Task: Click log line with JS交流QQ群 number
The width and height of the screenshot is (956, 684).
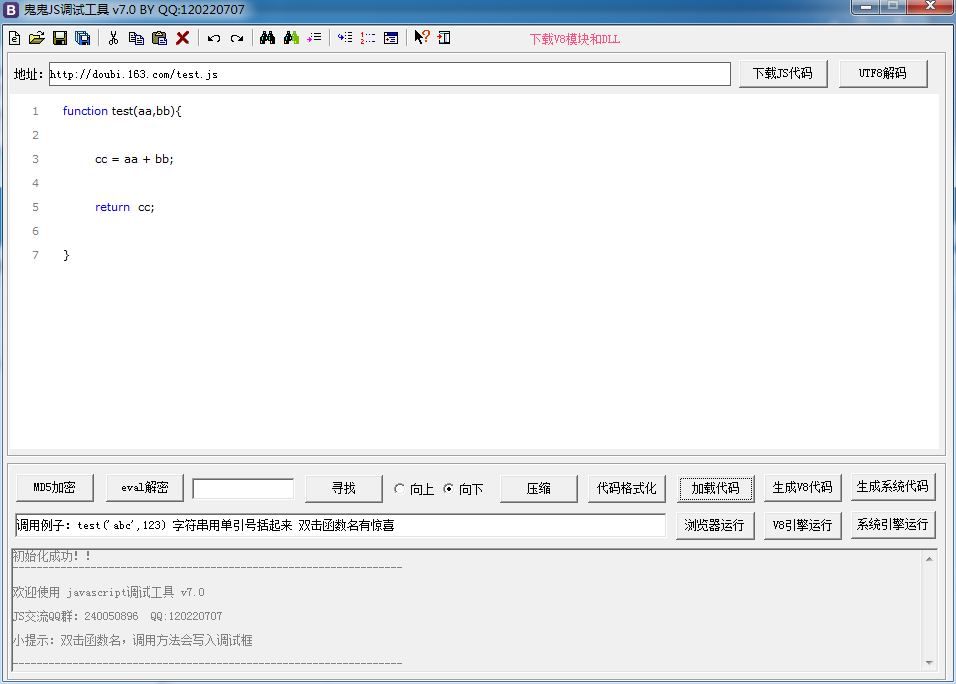Action: (x=118, y=616)
